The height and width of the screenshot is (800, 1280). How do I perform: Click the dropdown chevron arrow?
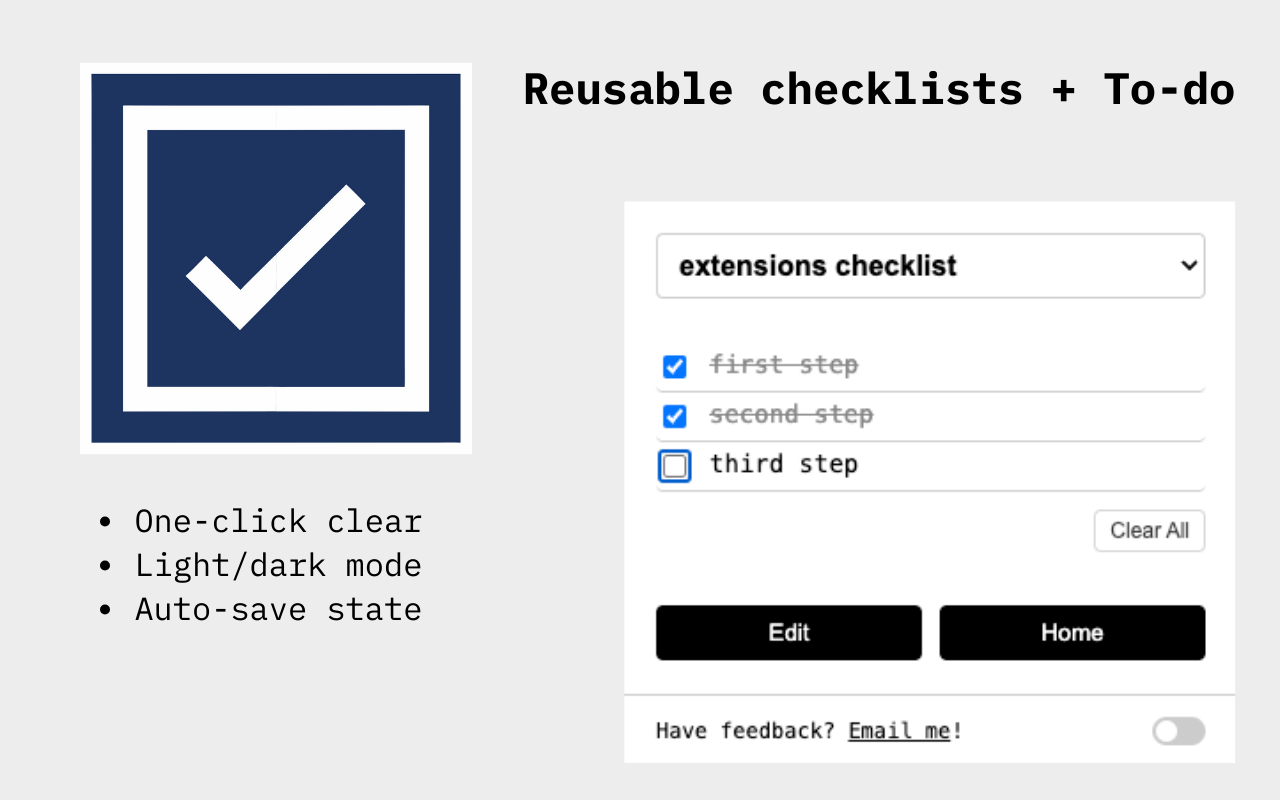click(1188, 266)
